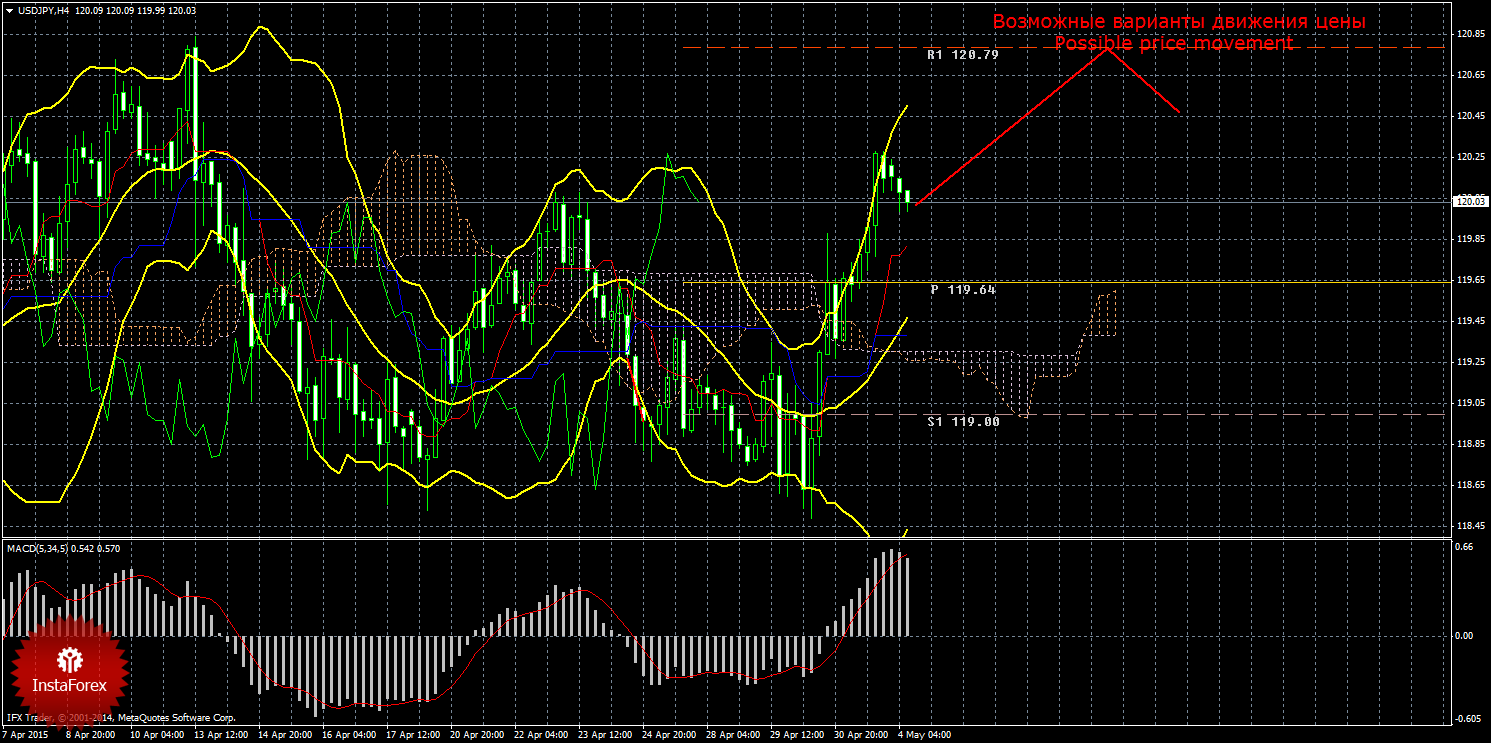Click the '23 Apr 12:00' time axis label
Image resolution: width=1491 pixels, height=743 pixels.
[605, 735]
